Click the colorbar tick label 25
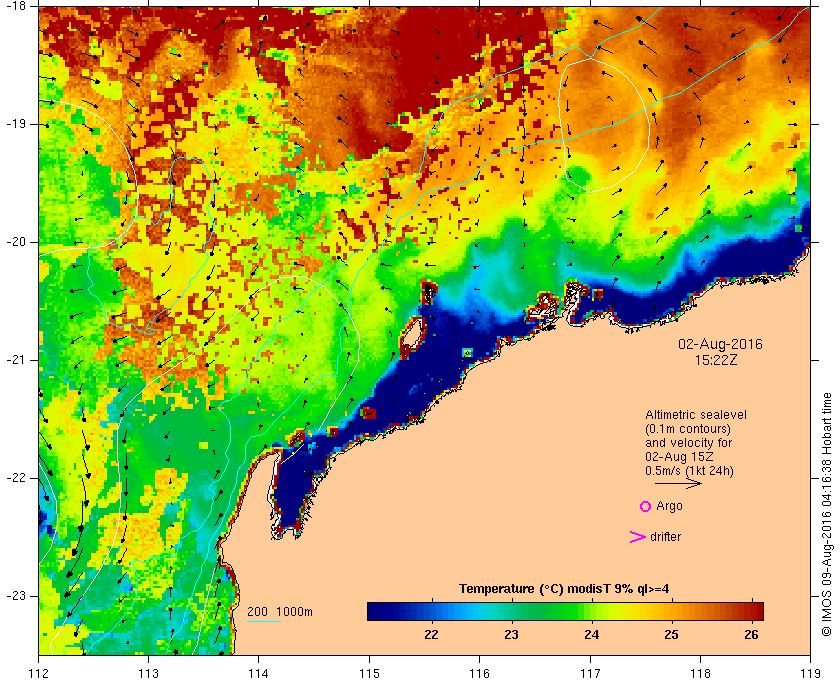This screenshot has width=840, height=680. 671,635
